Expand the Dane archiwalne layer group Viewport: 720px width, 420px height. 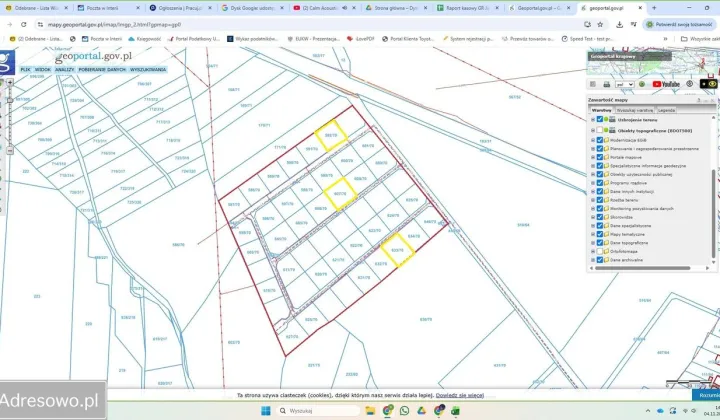[x=593, y=260]
